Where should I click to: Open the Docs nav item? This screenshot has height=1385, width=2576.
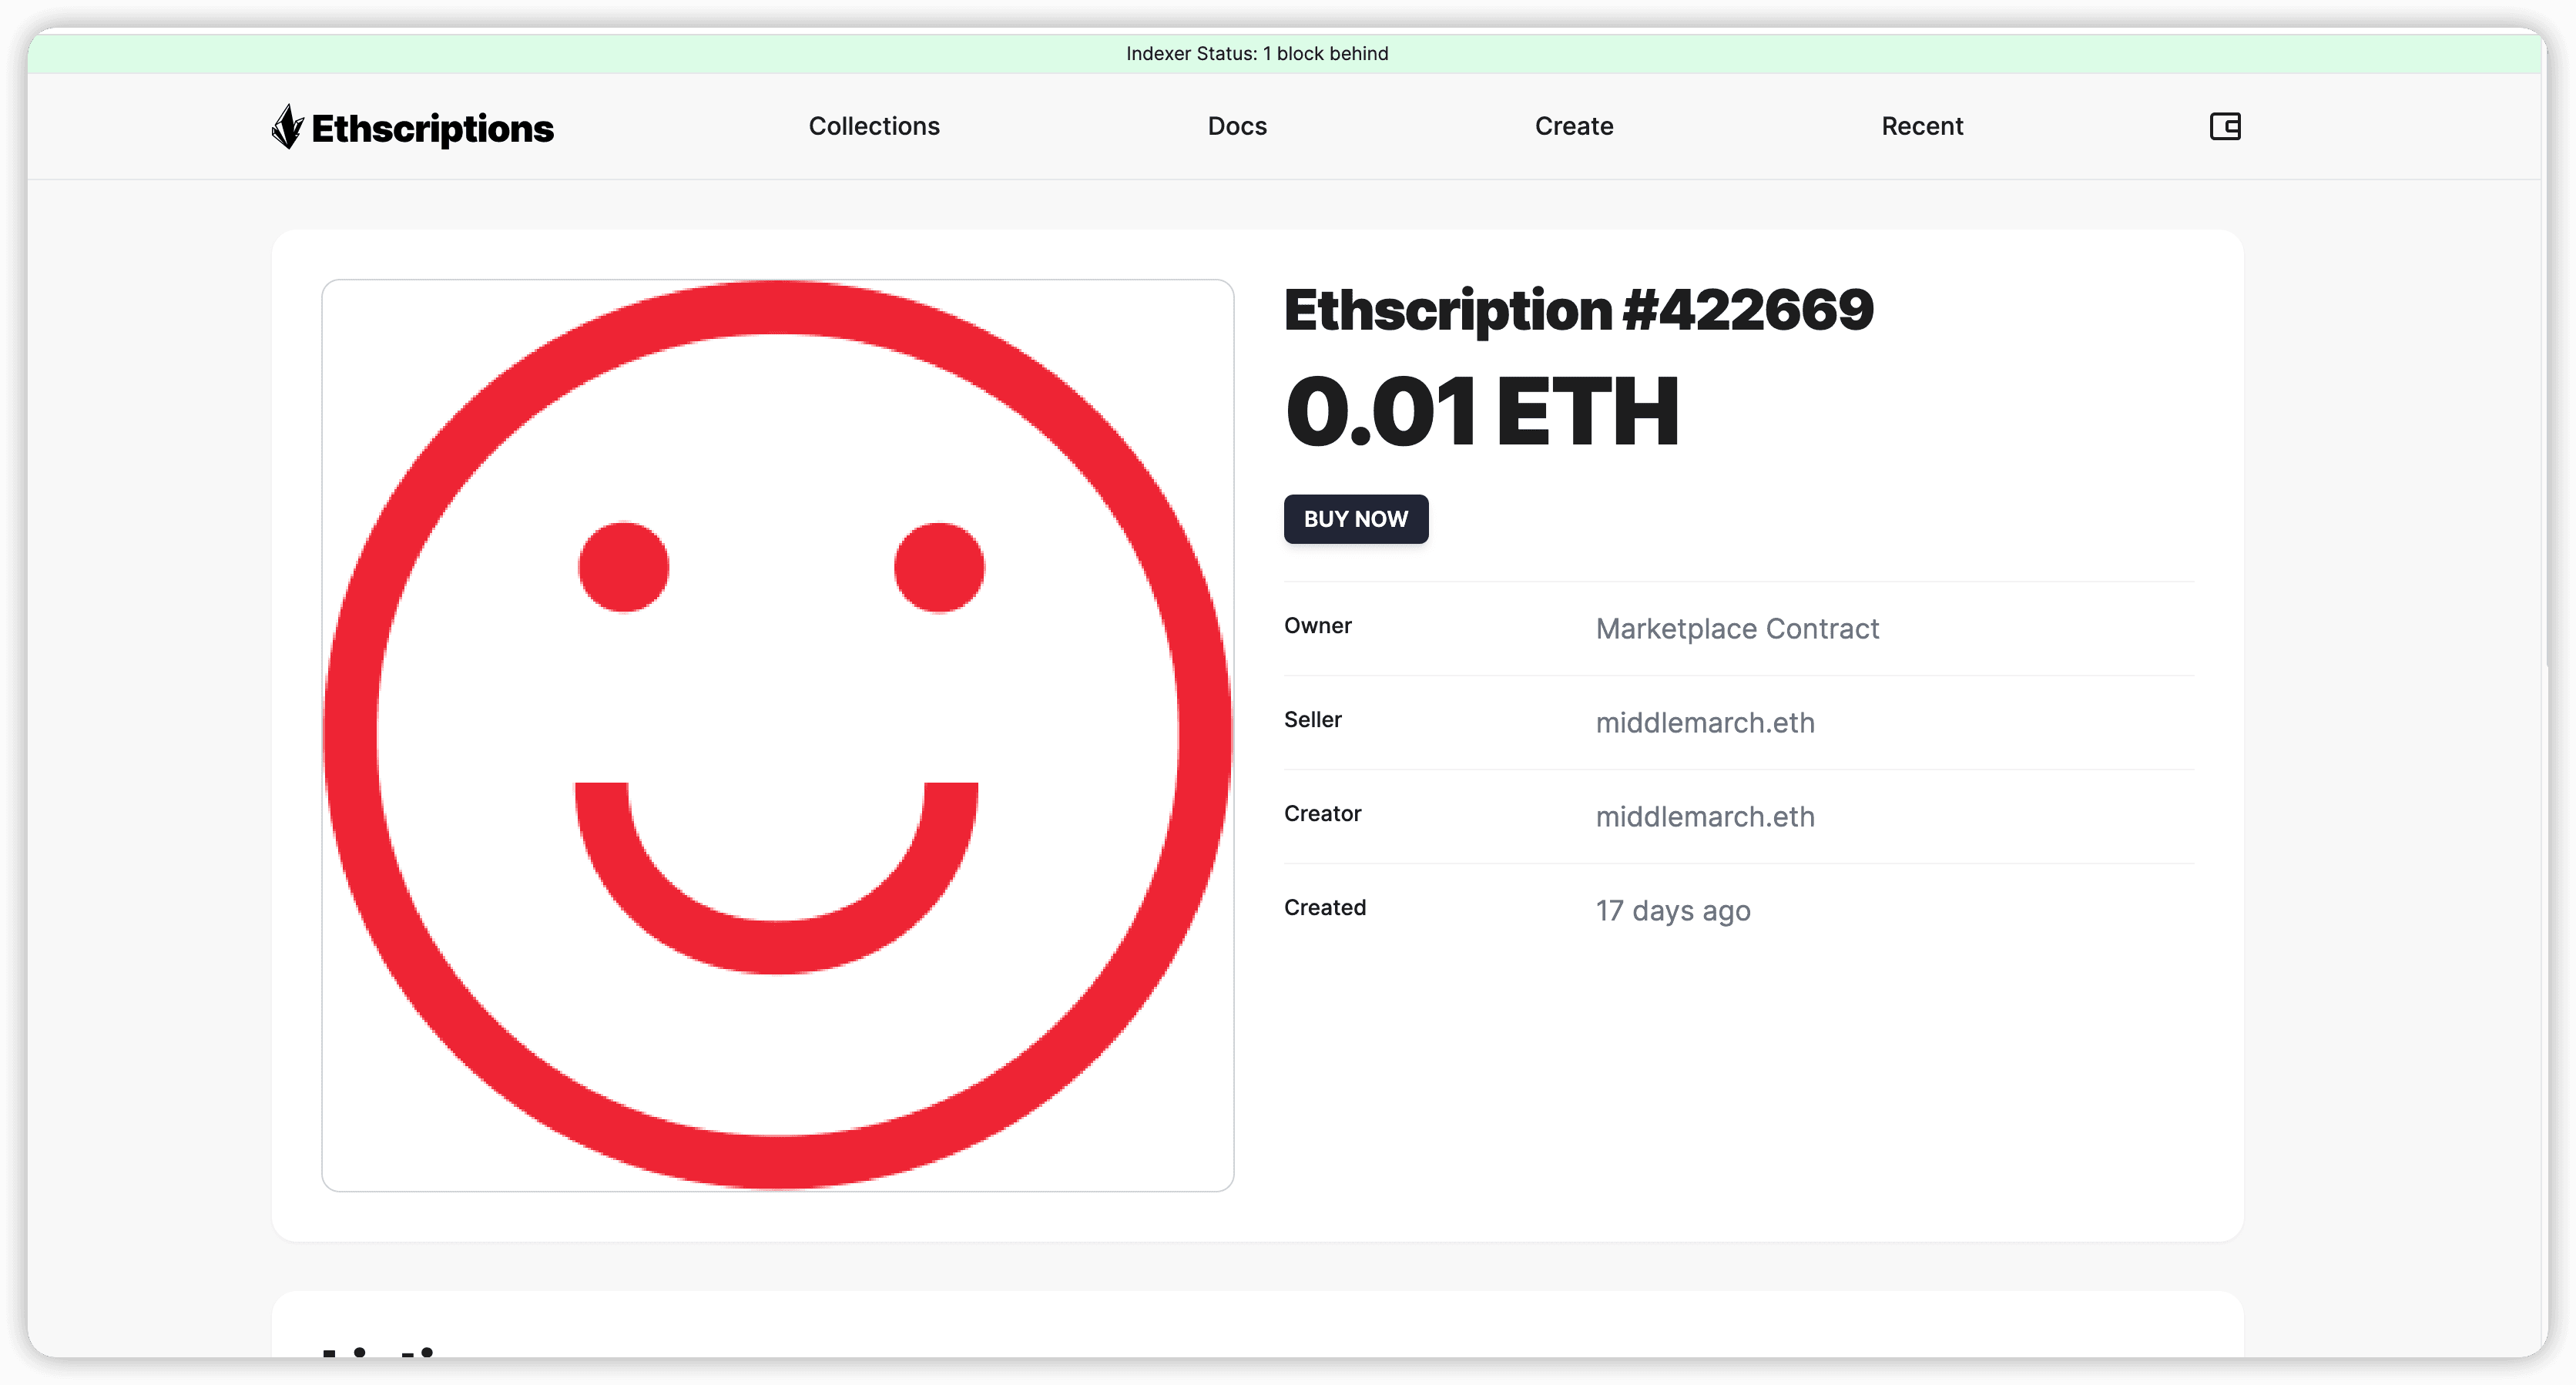pos(1237,126)
